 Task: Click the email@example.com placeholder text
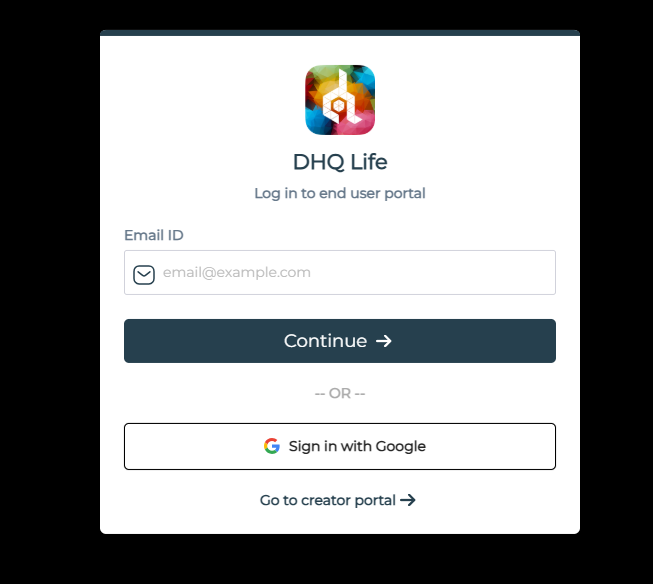tap(237, 272)
